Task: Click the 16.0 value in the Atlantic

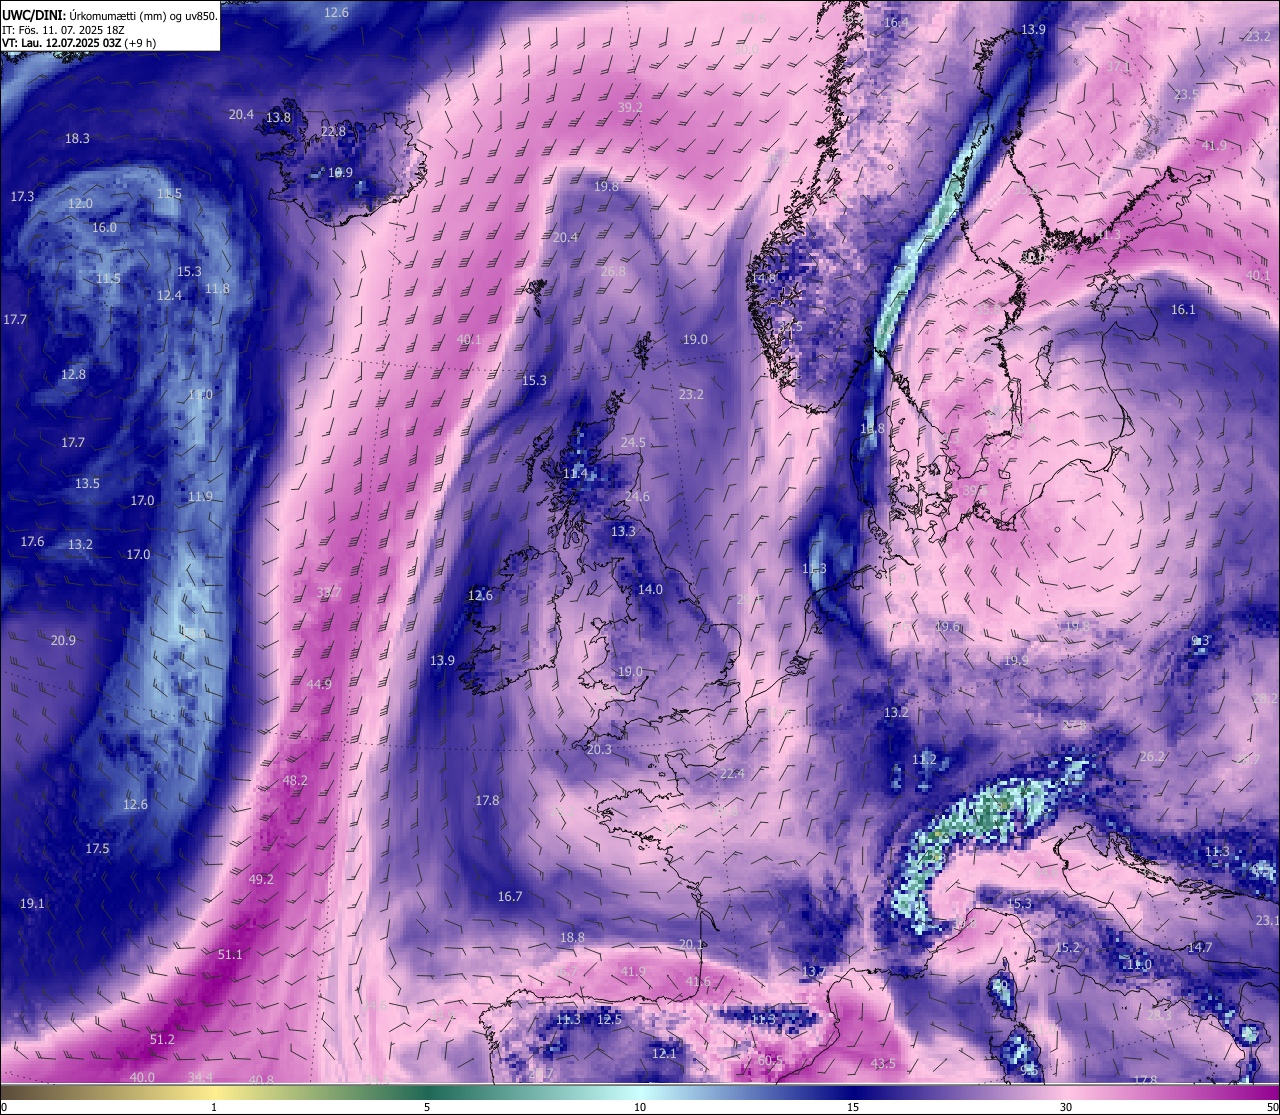Action: coord(104,227)
